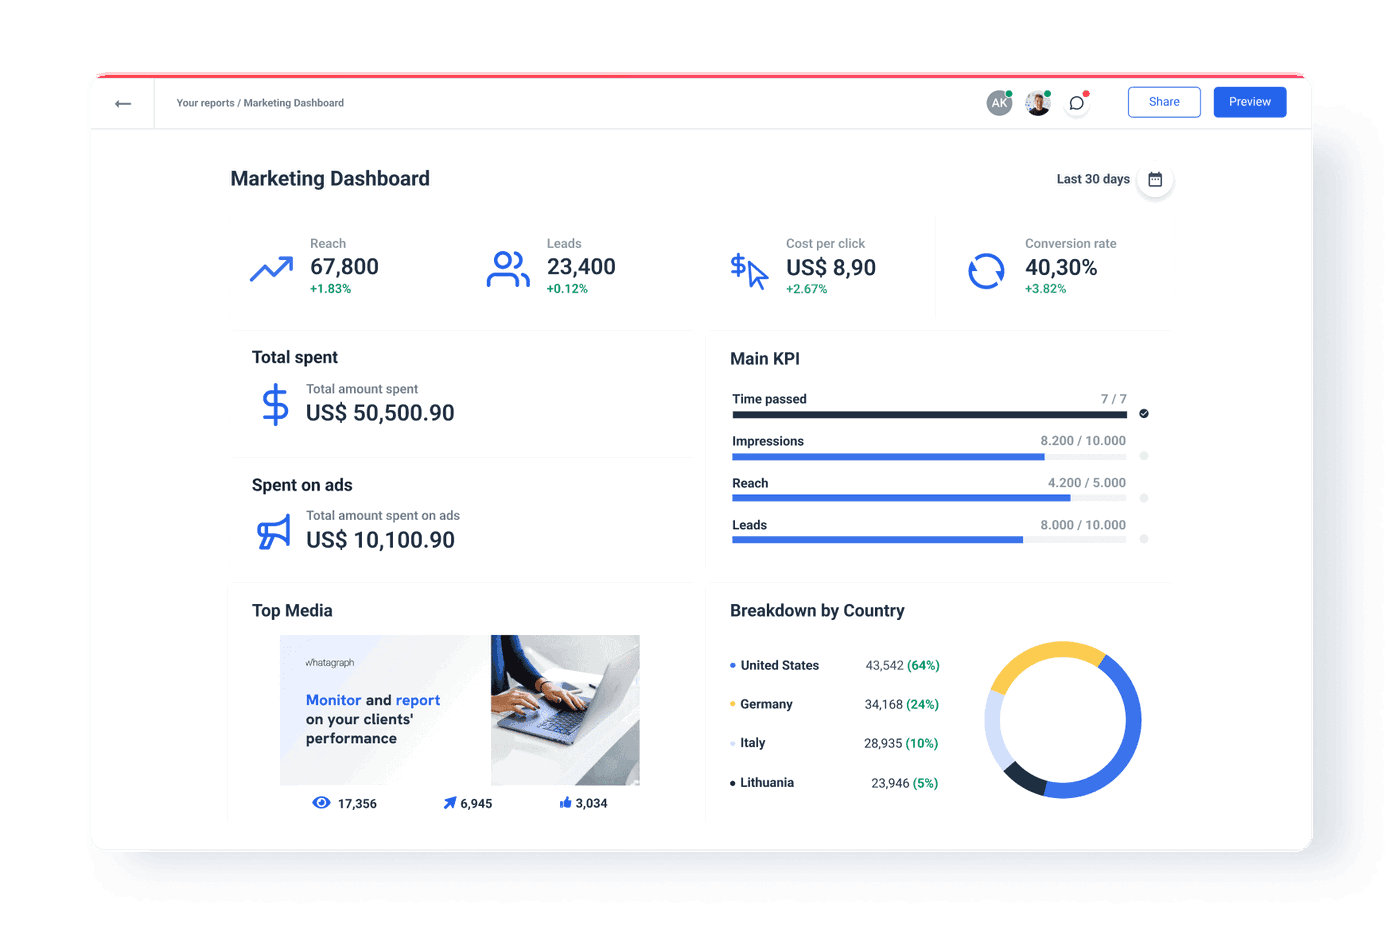
Task: Click the eye icon showing 17,356 views
Action: (321, 802)
